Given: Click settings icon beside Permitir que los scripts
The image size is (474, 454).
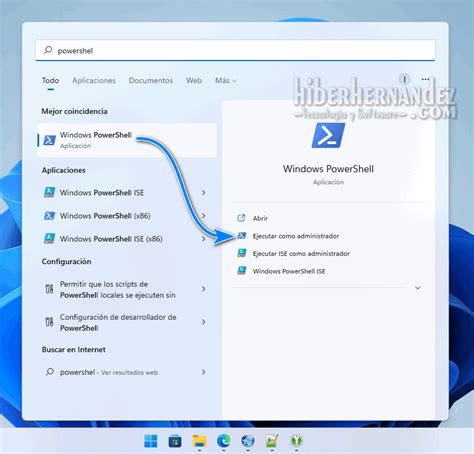Looking at the screenshot, I should 49,289.
